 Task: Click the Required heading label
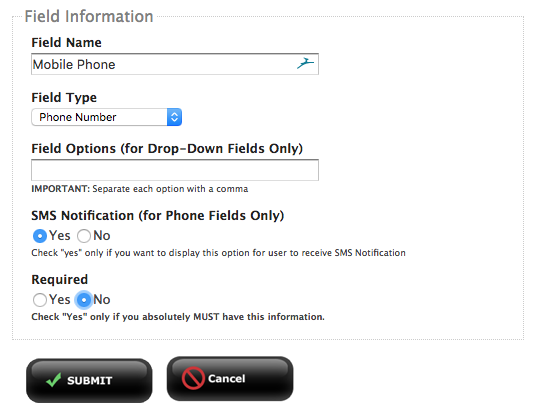[x=60, y=279]
